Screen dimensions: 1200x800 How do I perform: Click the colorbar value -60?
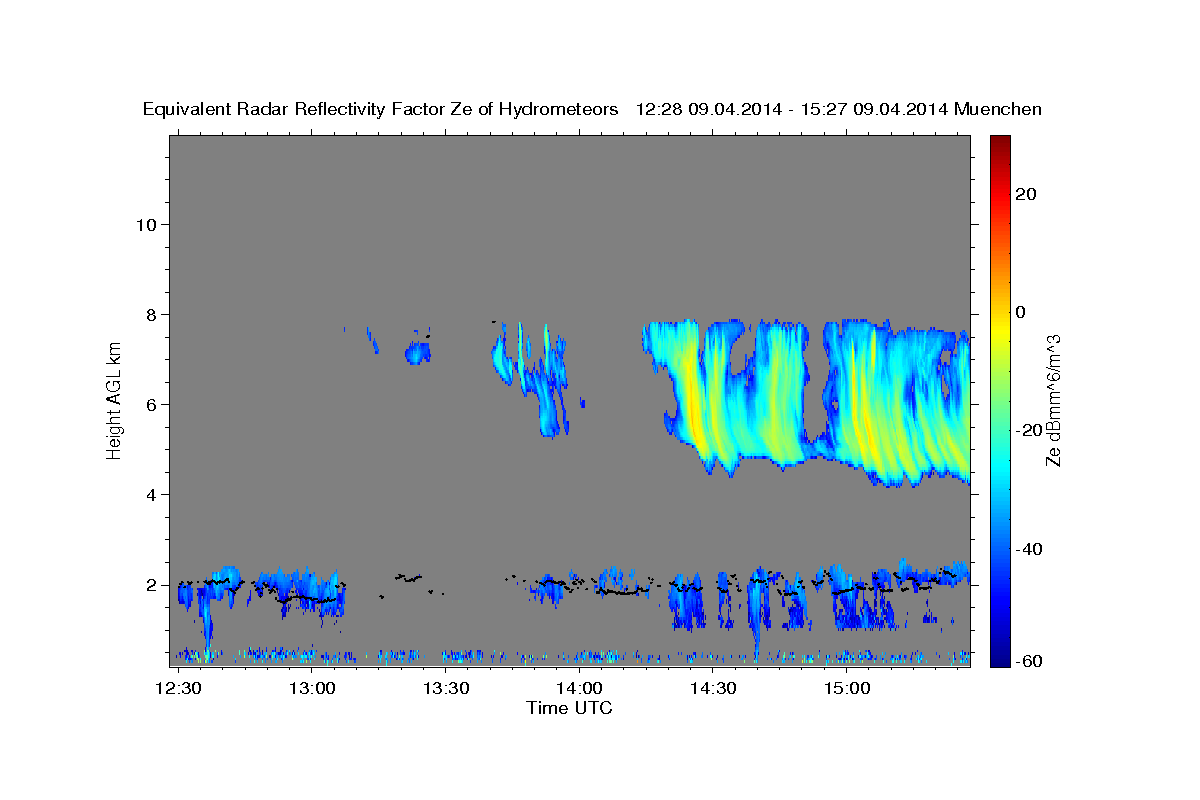[1028, 661]
